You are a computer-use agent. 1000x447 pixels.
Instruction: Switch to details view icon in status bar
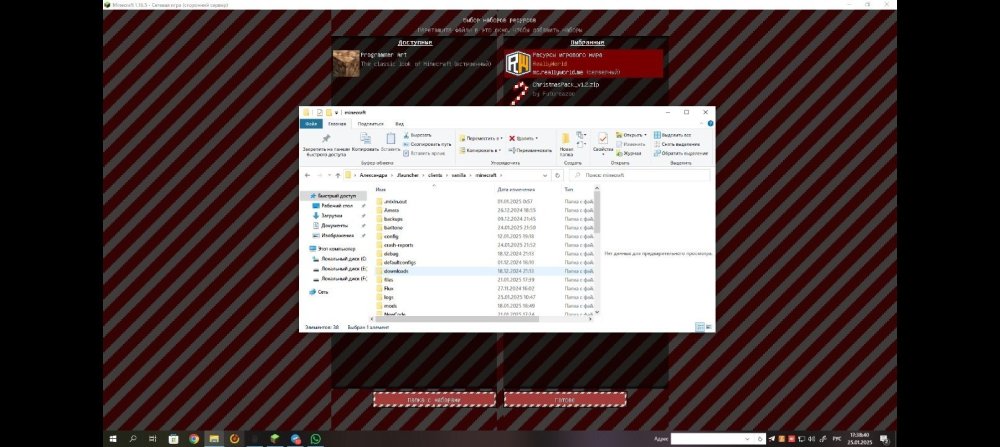tap(700, 327)
